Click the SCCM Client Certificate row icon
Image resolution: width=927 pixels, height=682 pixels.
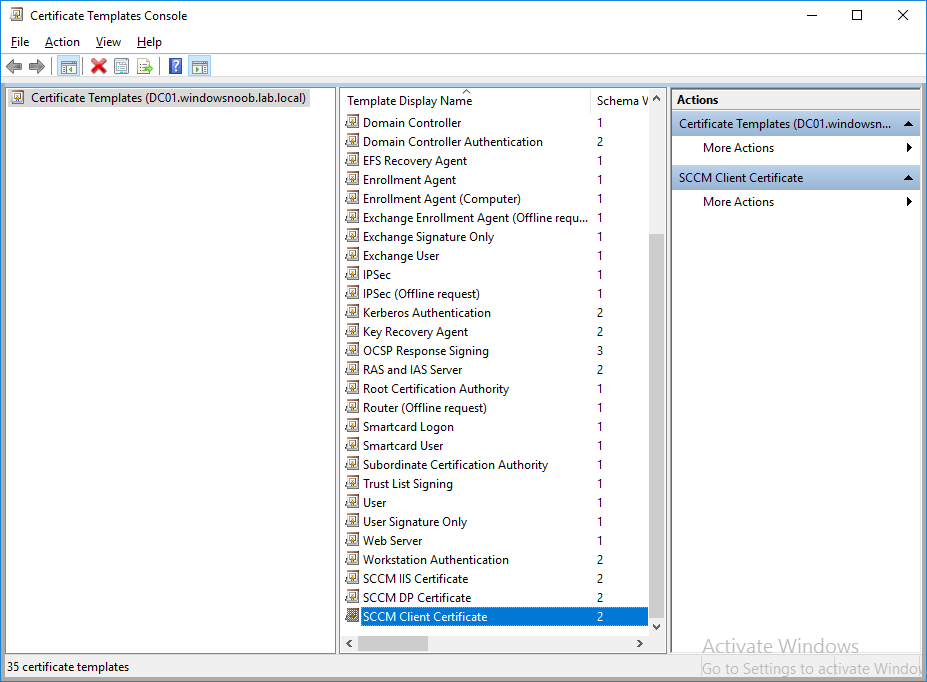click(x=352, y=616)
